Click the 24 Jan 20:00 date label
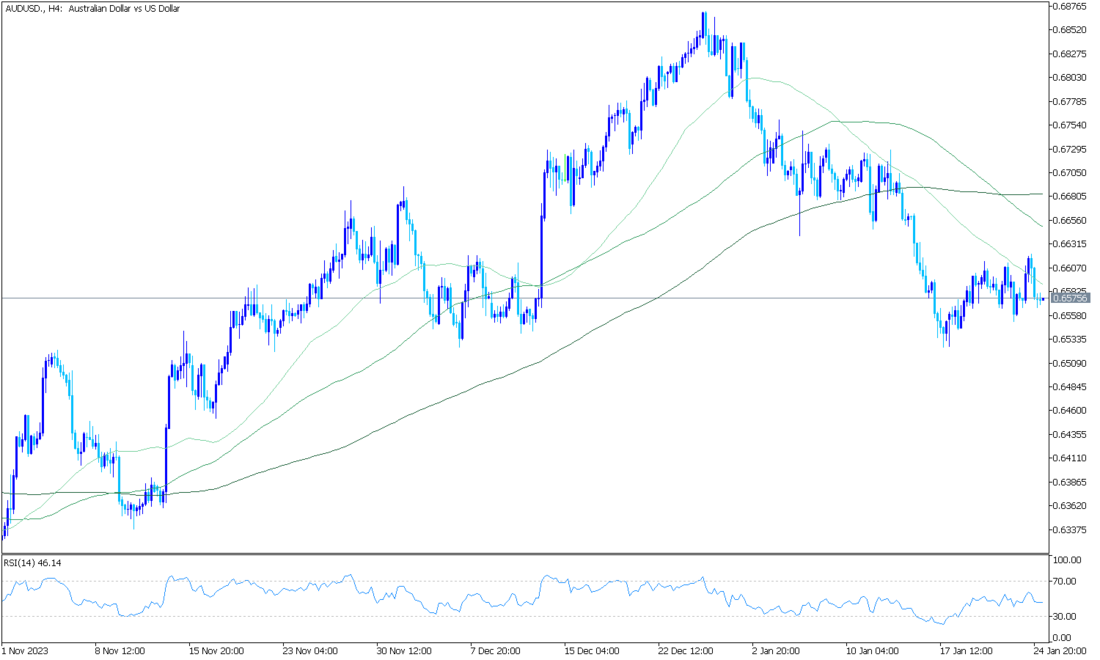1100x660 pixels. 1061,651
